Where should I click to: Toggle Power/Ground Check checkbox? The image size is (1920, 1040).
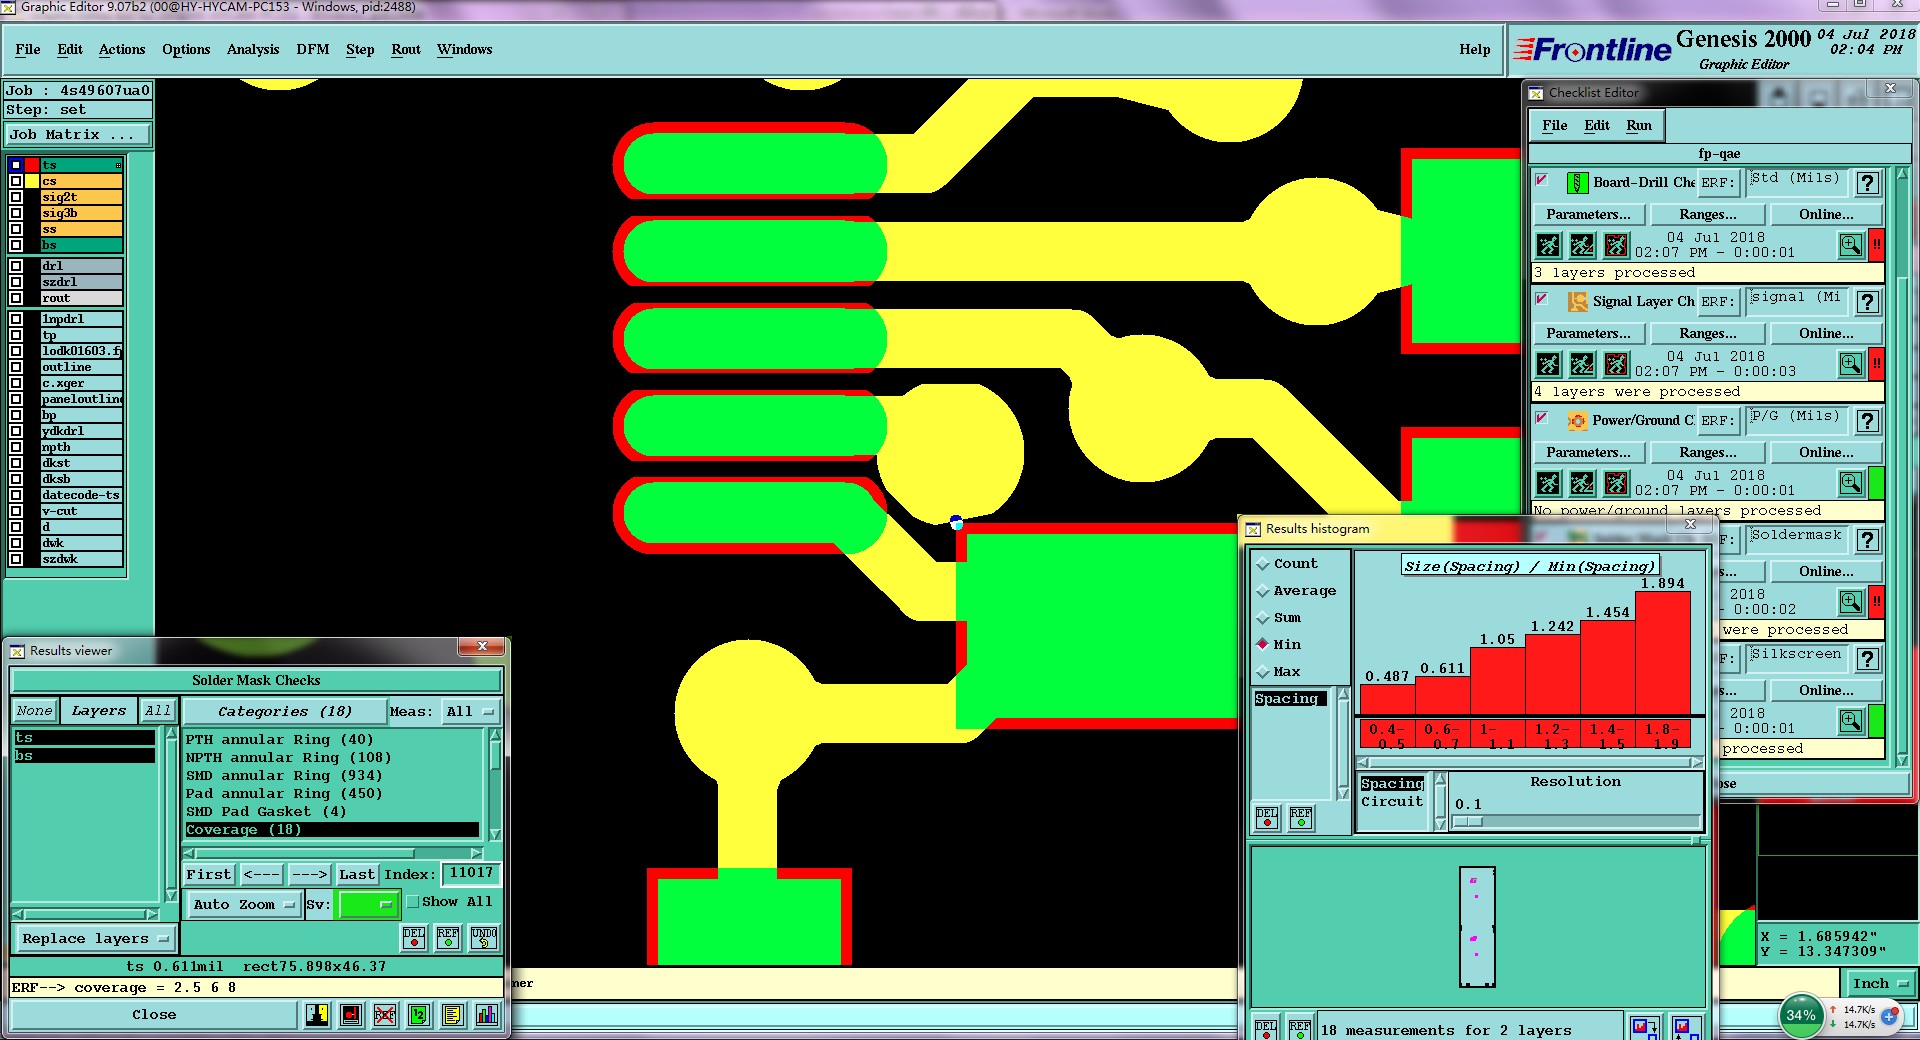tap(1542, 418)
